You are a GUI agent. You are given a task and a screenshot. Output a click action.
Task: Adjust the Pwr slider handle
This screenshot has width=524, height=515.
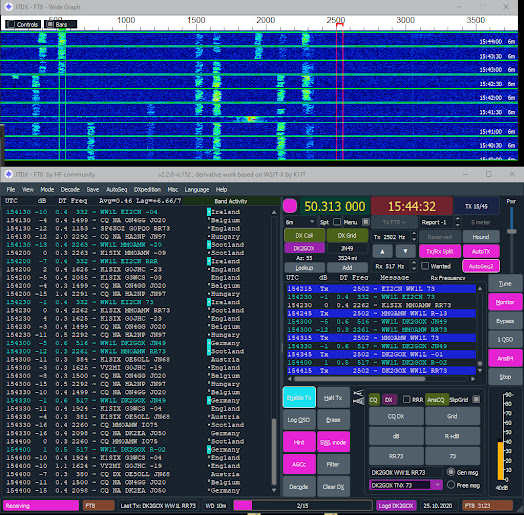click(511, 231)
